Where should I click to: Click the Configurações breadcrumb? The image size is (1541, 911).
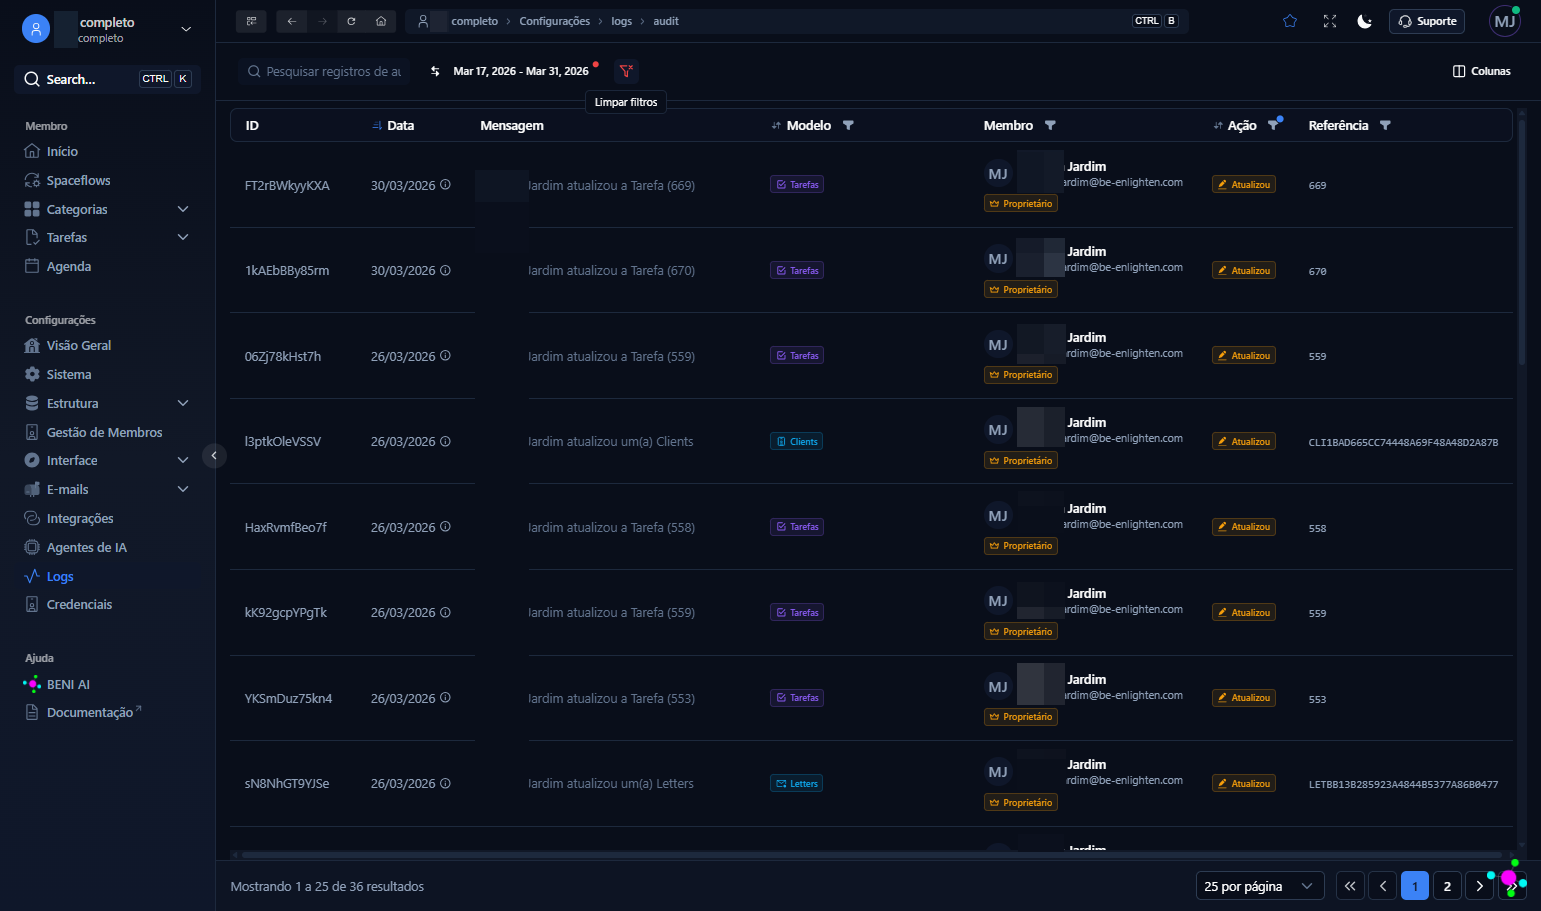click(554, 21)
